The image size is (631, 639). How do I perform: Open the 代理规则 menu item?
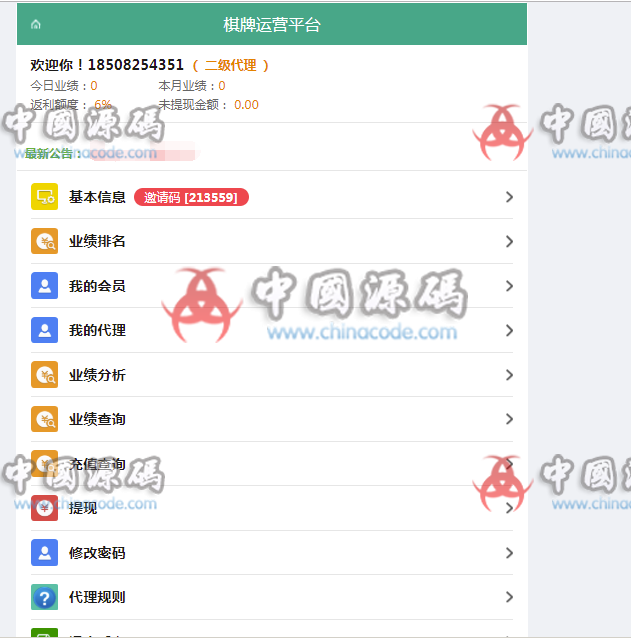click(x=272, y=597)
